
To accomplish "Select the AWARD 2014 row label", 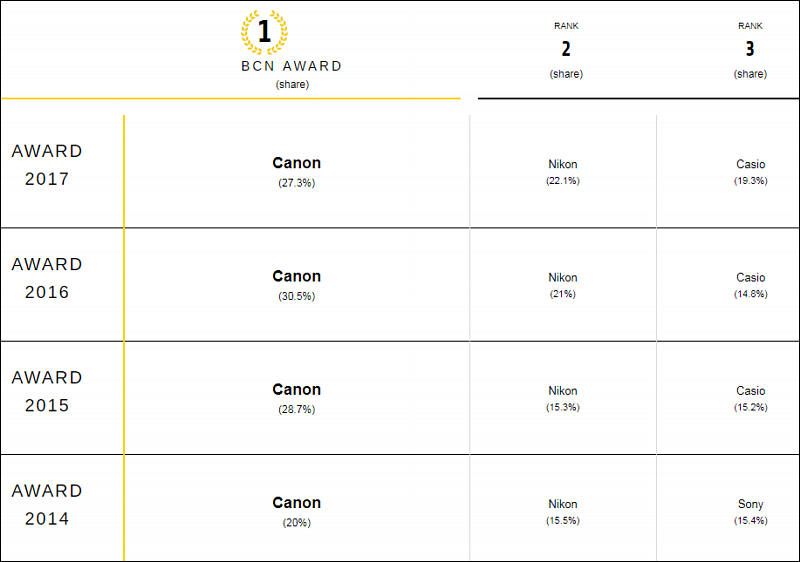I will pos(47,504).
